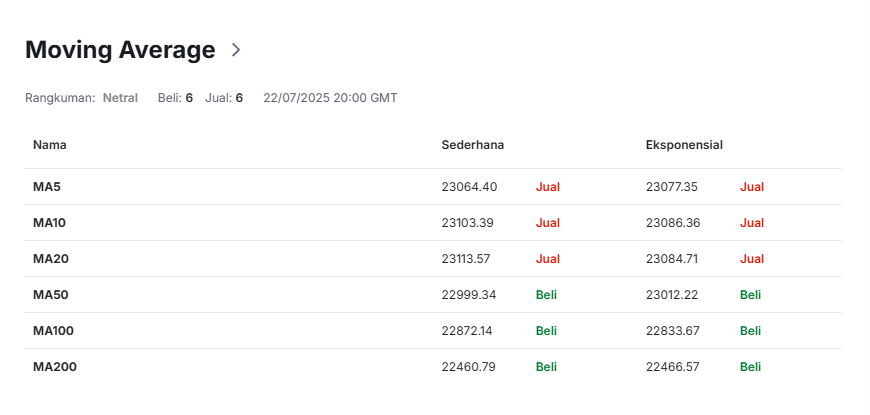The width and height of the screenshot is (870, 415).
Task: Click the 22/07/2025 20:00 GMT timestamp
Action: pos(330,98)
